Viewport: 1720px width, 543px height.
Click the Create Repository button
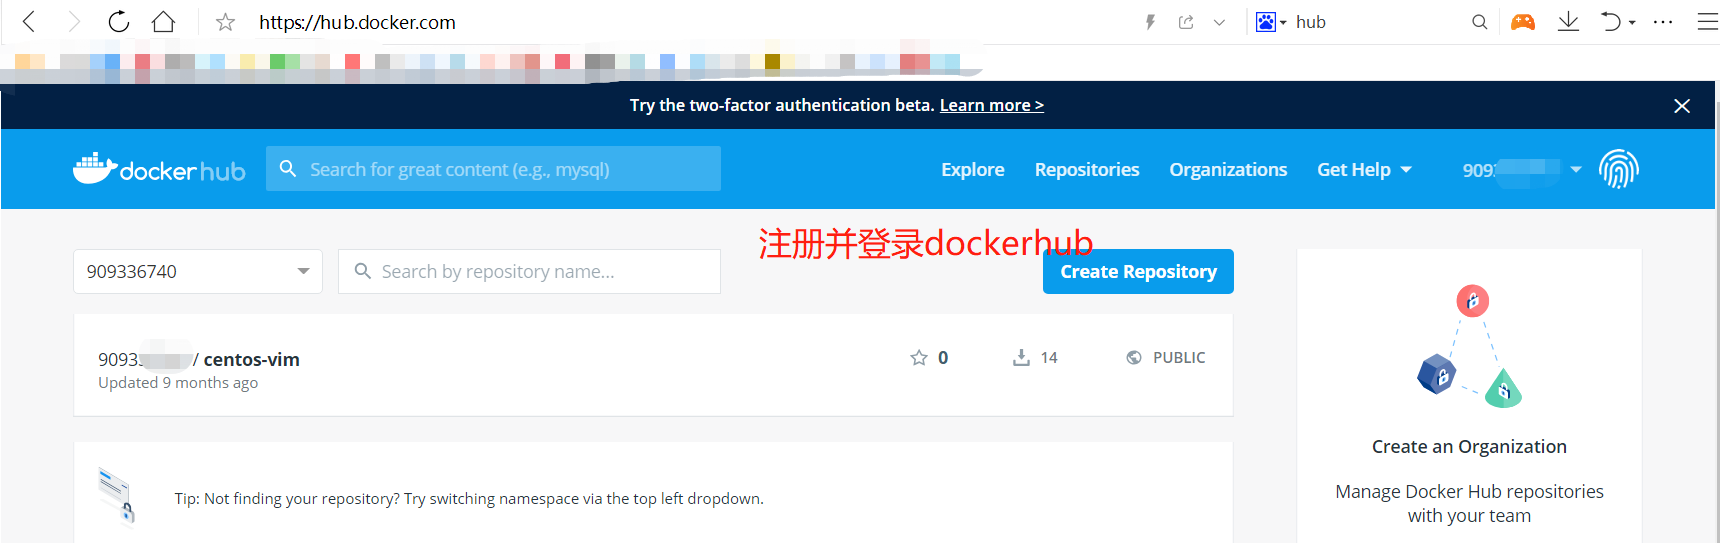(x=1138, y=272)
